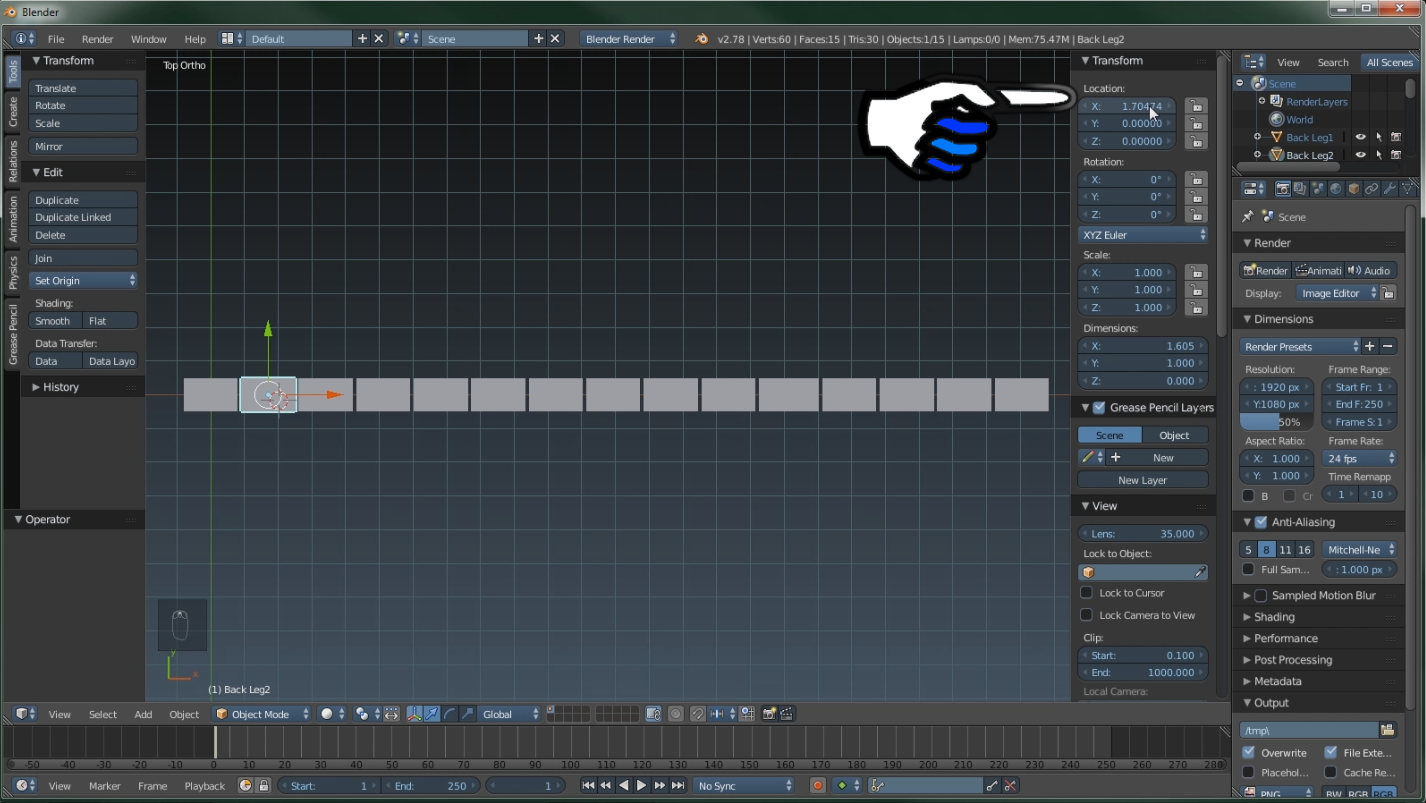The image size is (1426, 803).
Task: Click the New Layer button
Action: [x=1143, y=480]
